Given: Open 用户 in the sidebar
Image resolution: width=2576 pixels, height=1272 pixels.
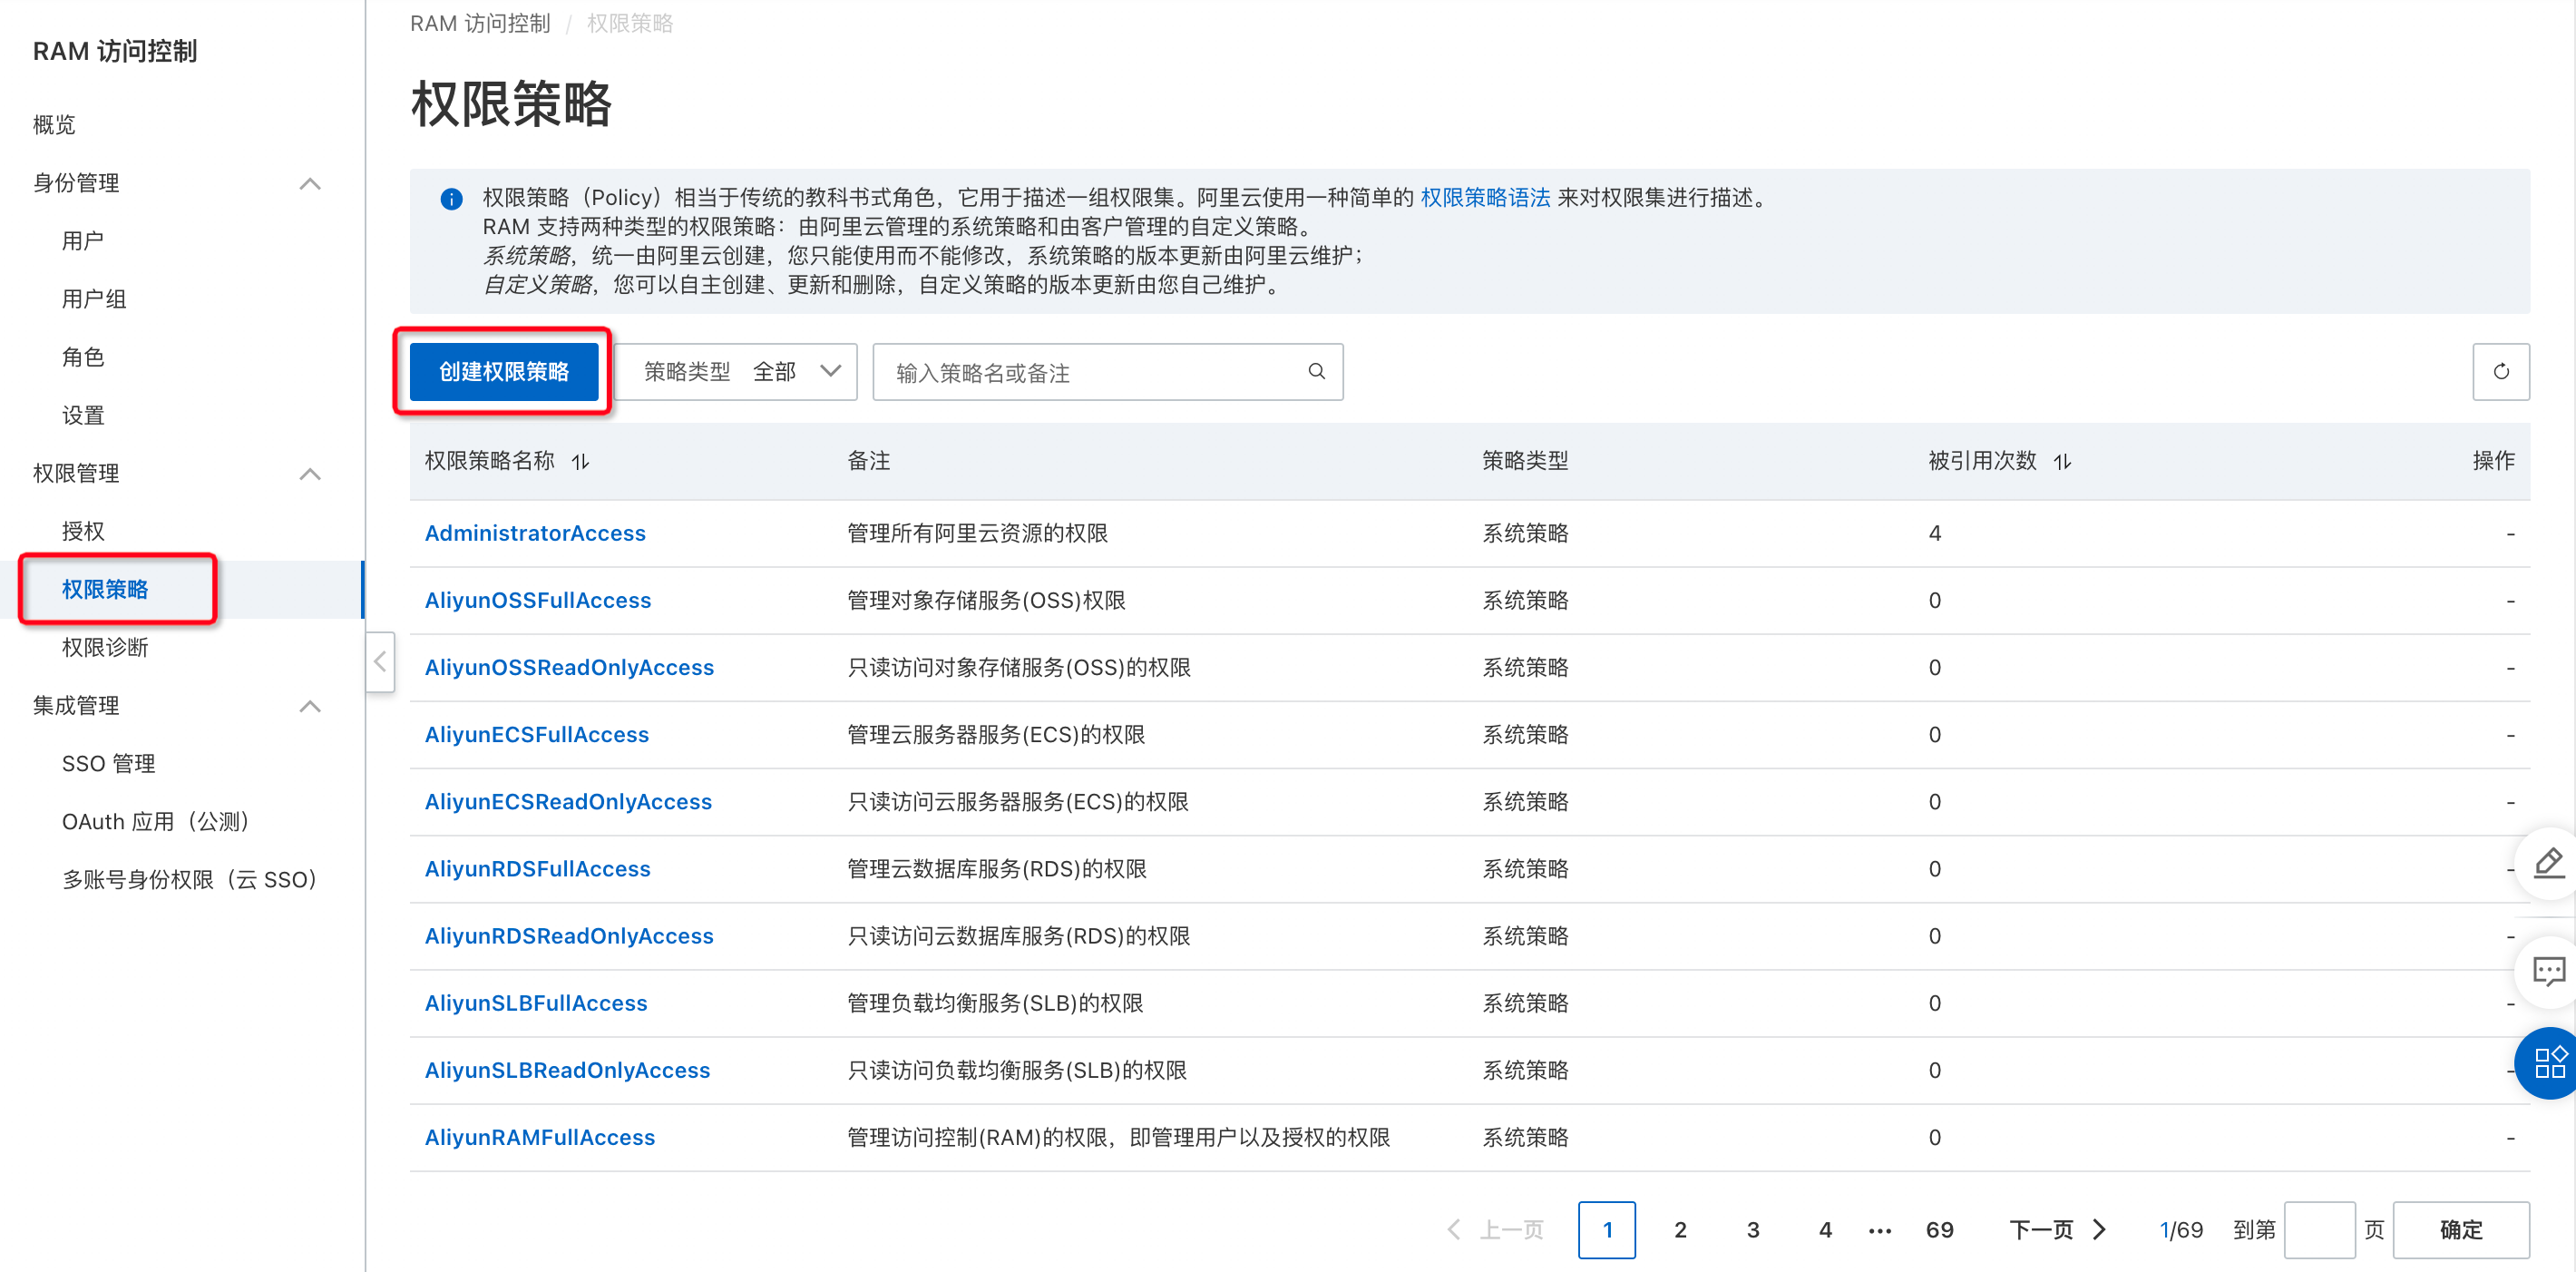Looking at the screenshot, I should (x=83, y=241).
